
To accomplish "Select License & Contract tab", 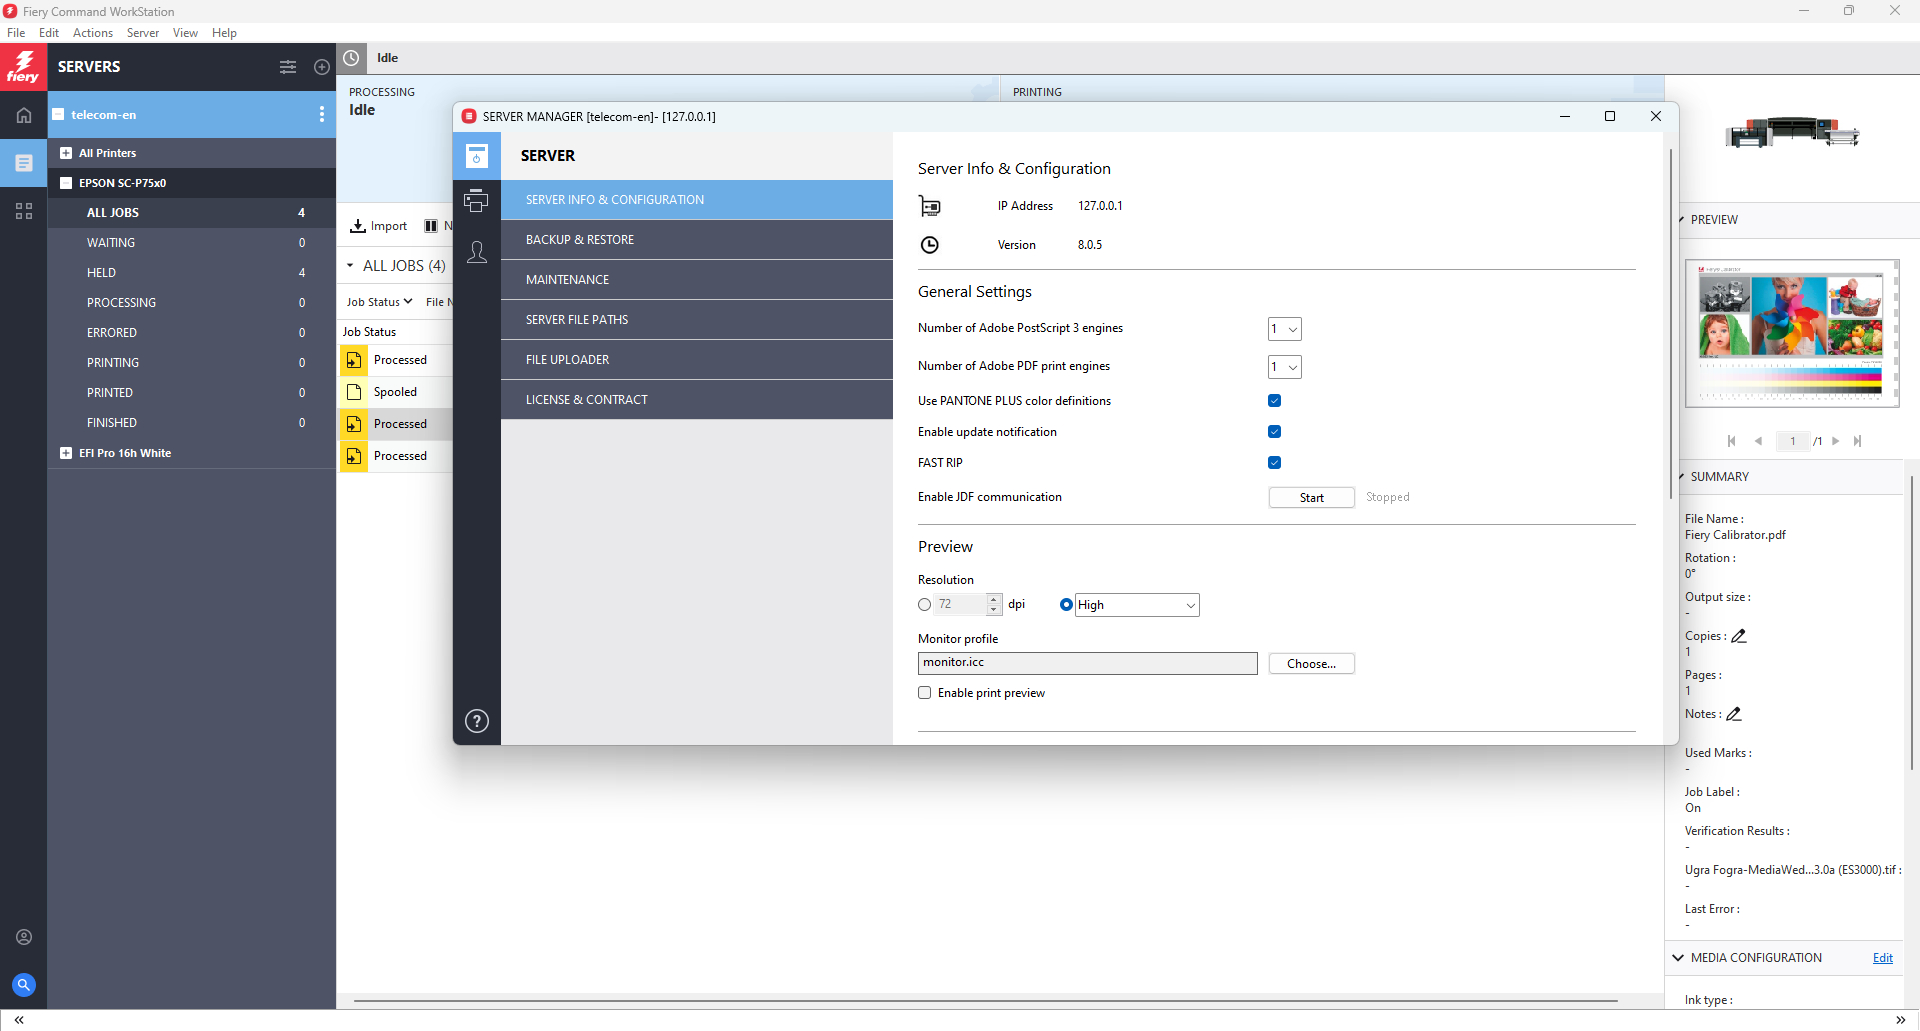I will coord(697,400).
